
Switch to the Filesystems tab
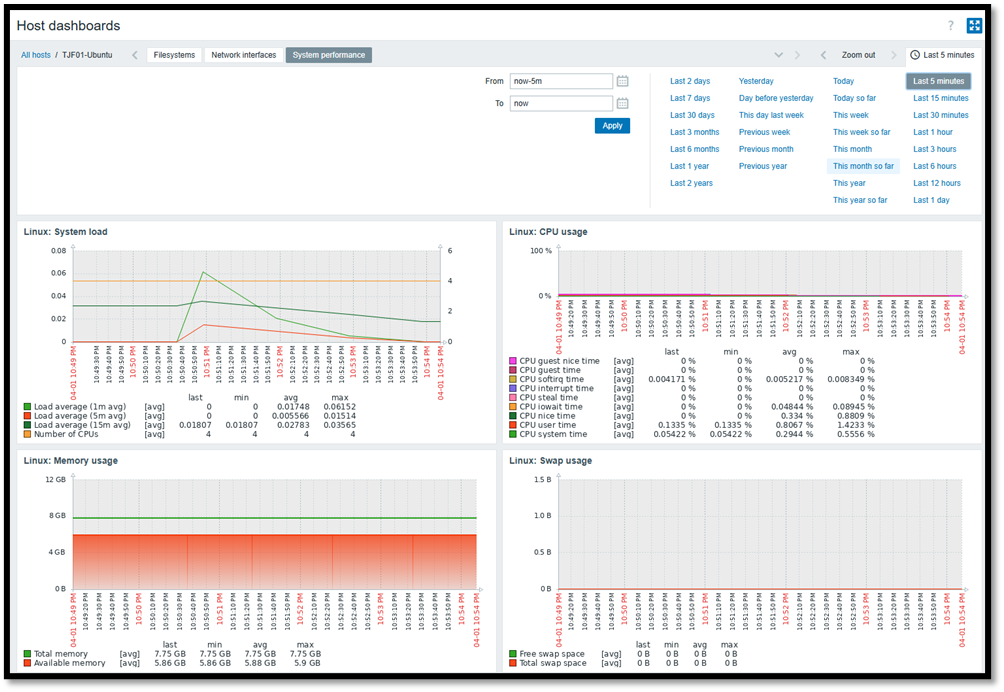(x=174, y=55)
